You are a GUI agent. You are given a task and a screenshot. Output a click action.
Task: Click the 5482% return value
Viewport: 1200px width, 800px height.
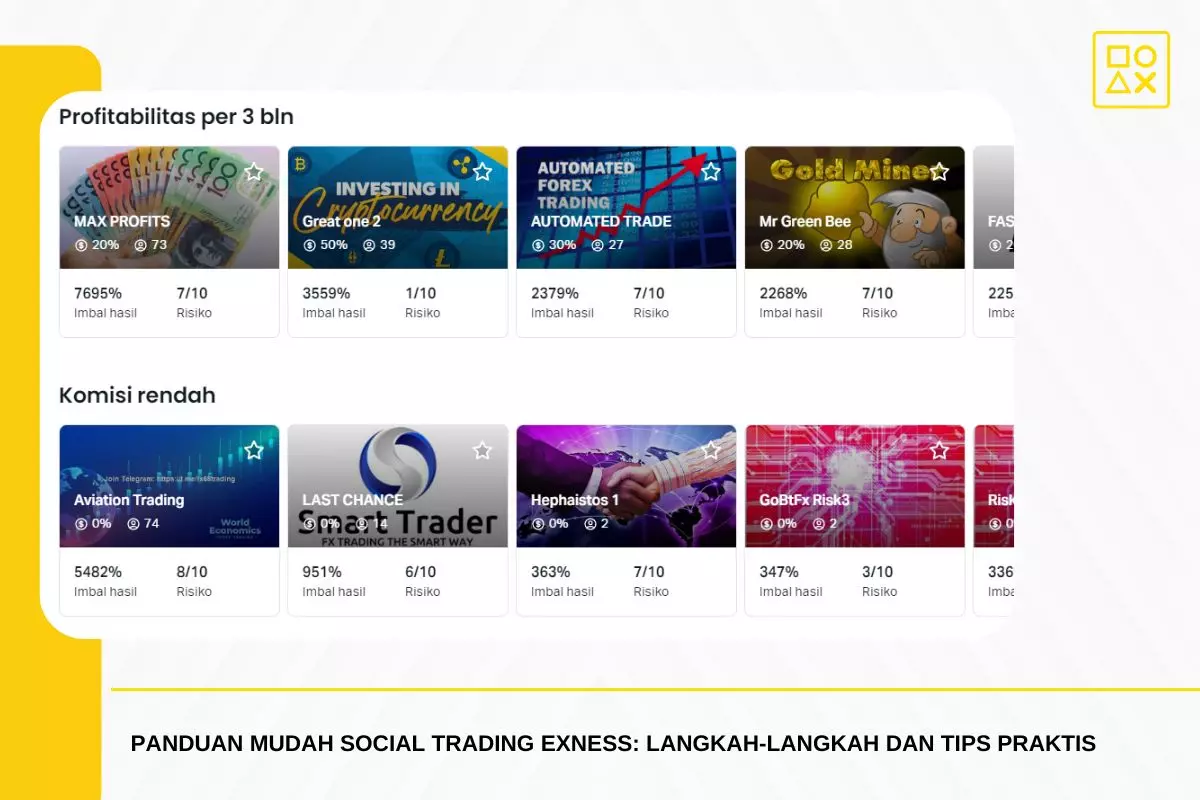(98, 572)
